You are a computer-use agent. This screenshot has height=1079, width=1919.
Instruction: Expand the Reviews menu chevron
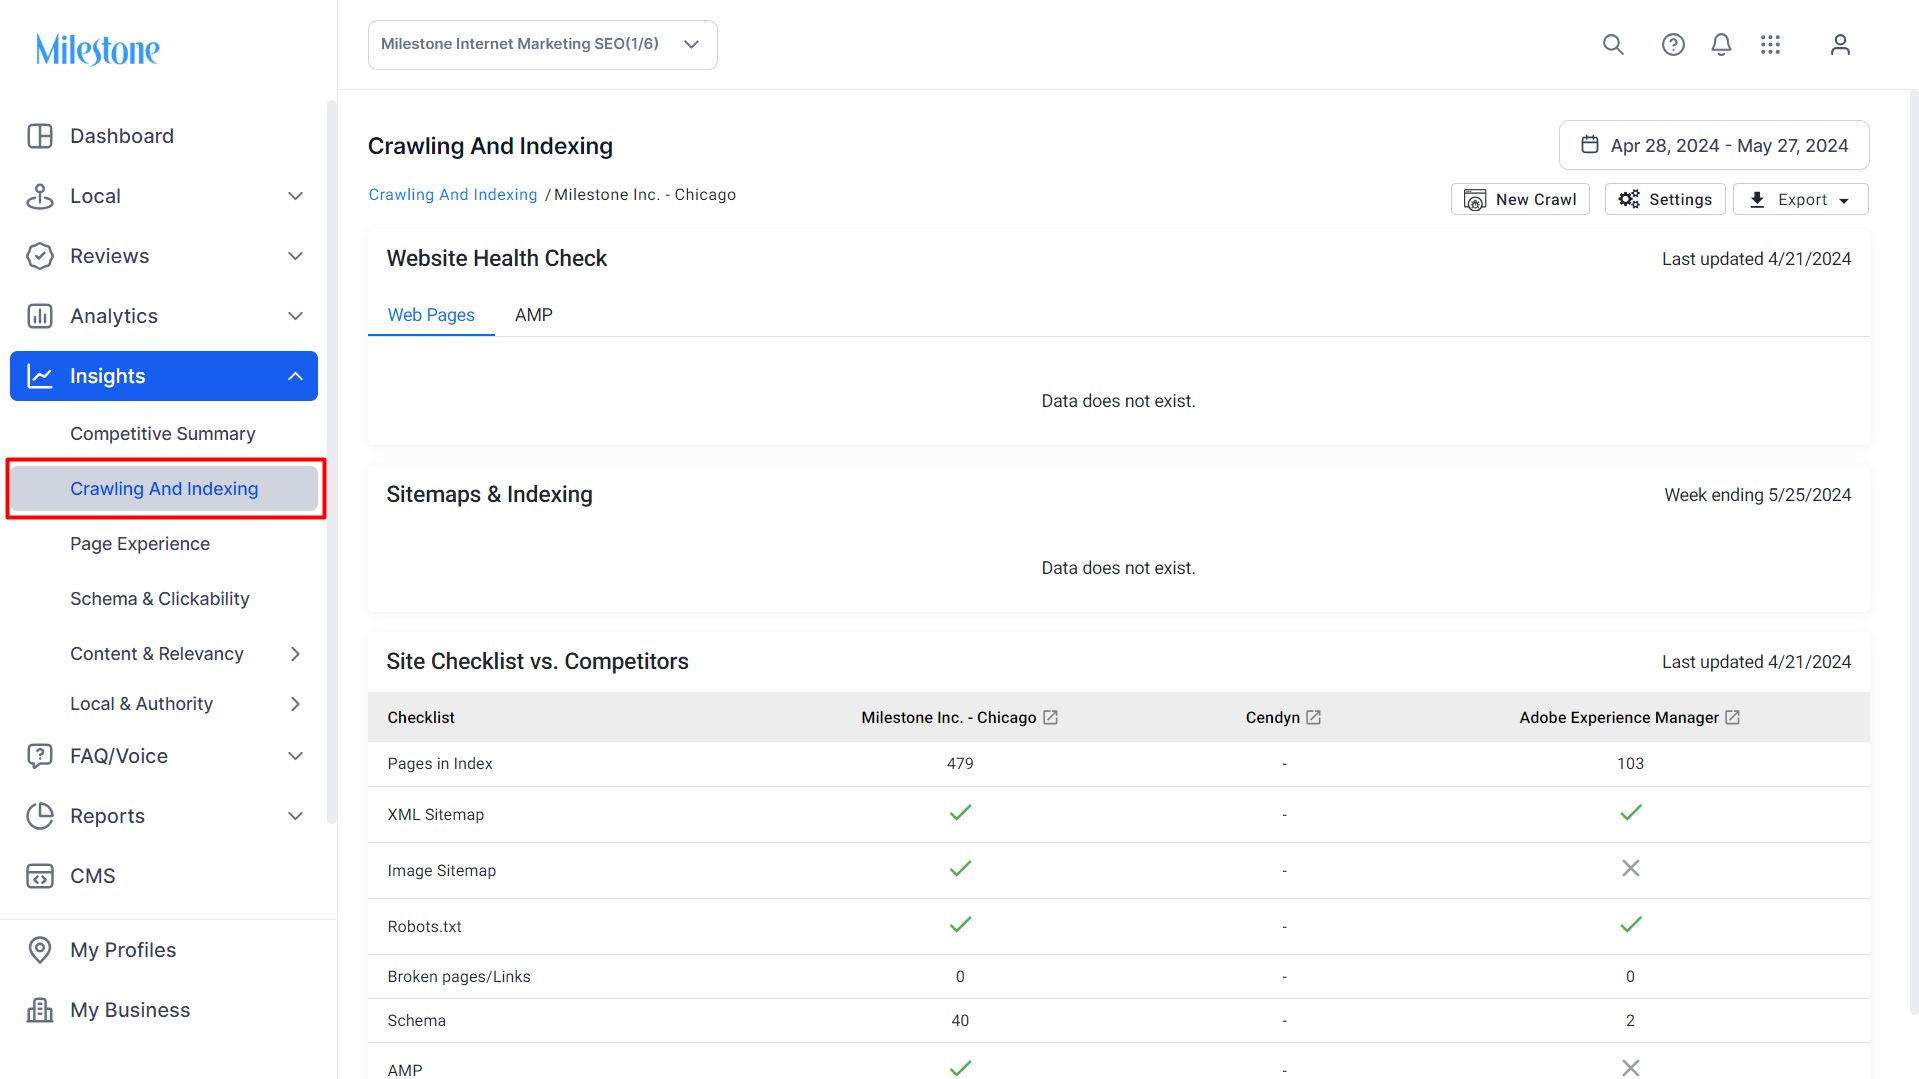295,256
